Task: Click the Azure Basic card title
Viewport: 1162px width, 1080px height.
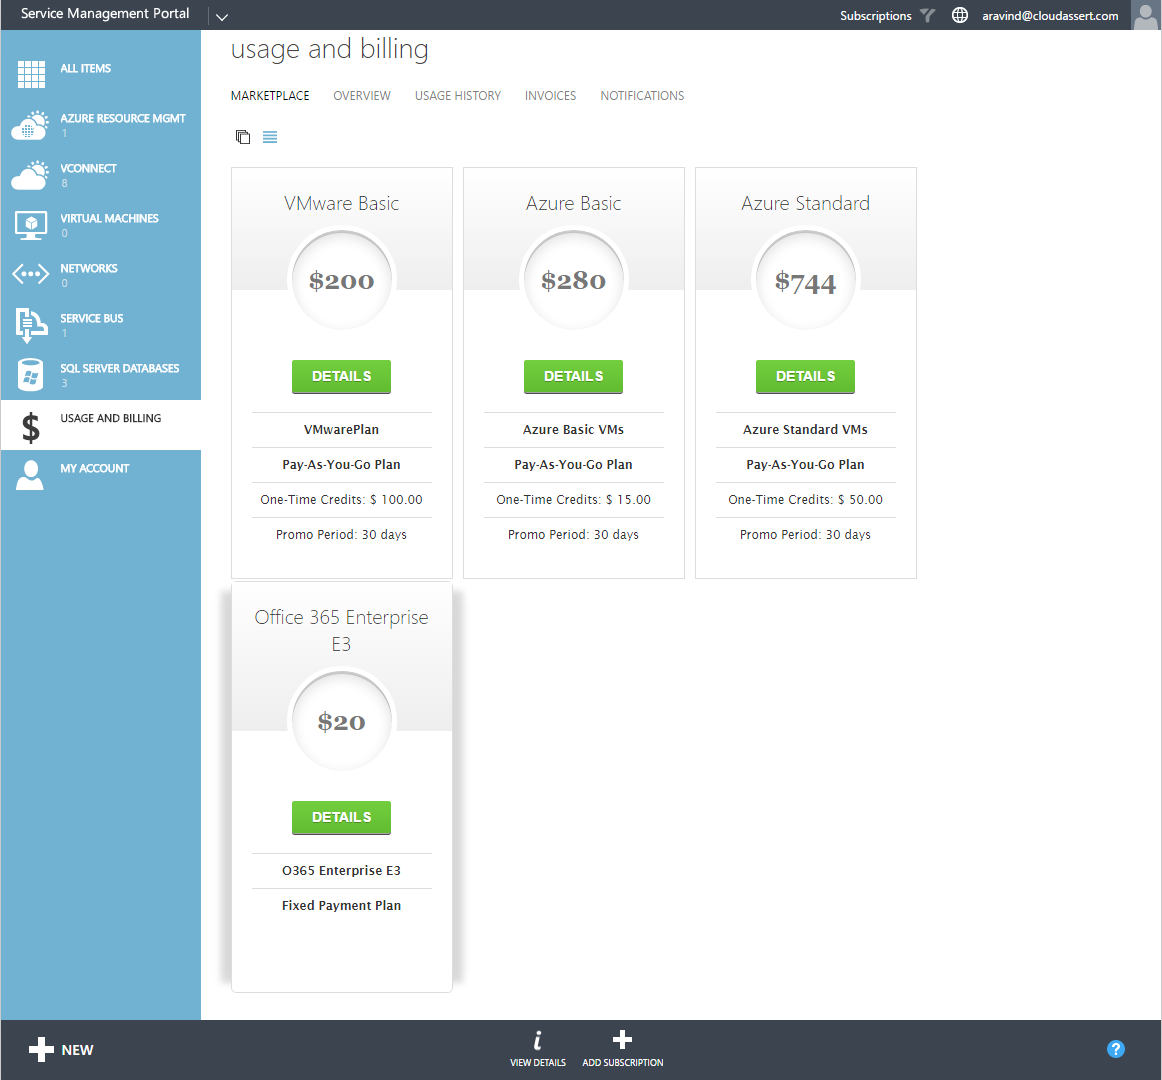Action: pos(574,203)
